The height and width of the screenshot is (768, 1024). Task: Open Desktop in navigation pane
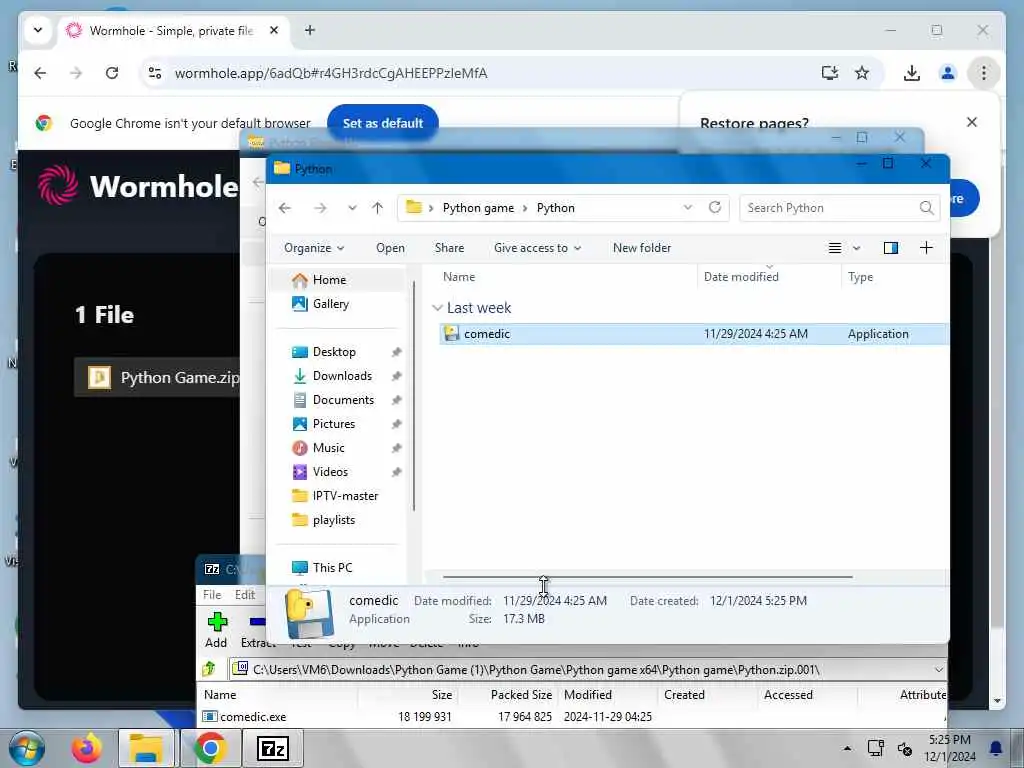point(334,352)
